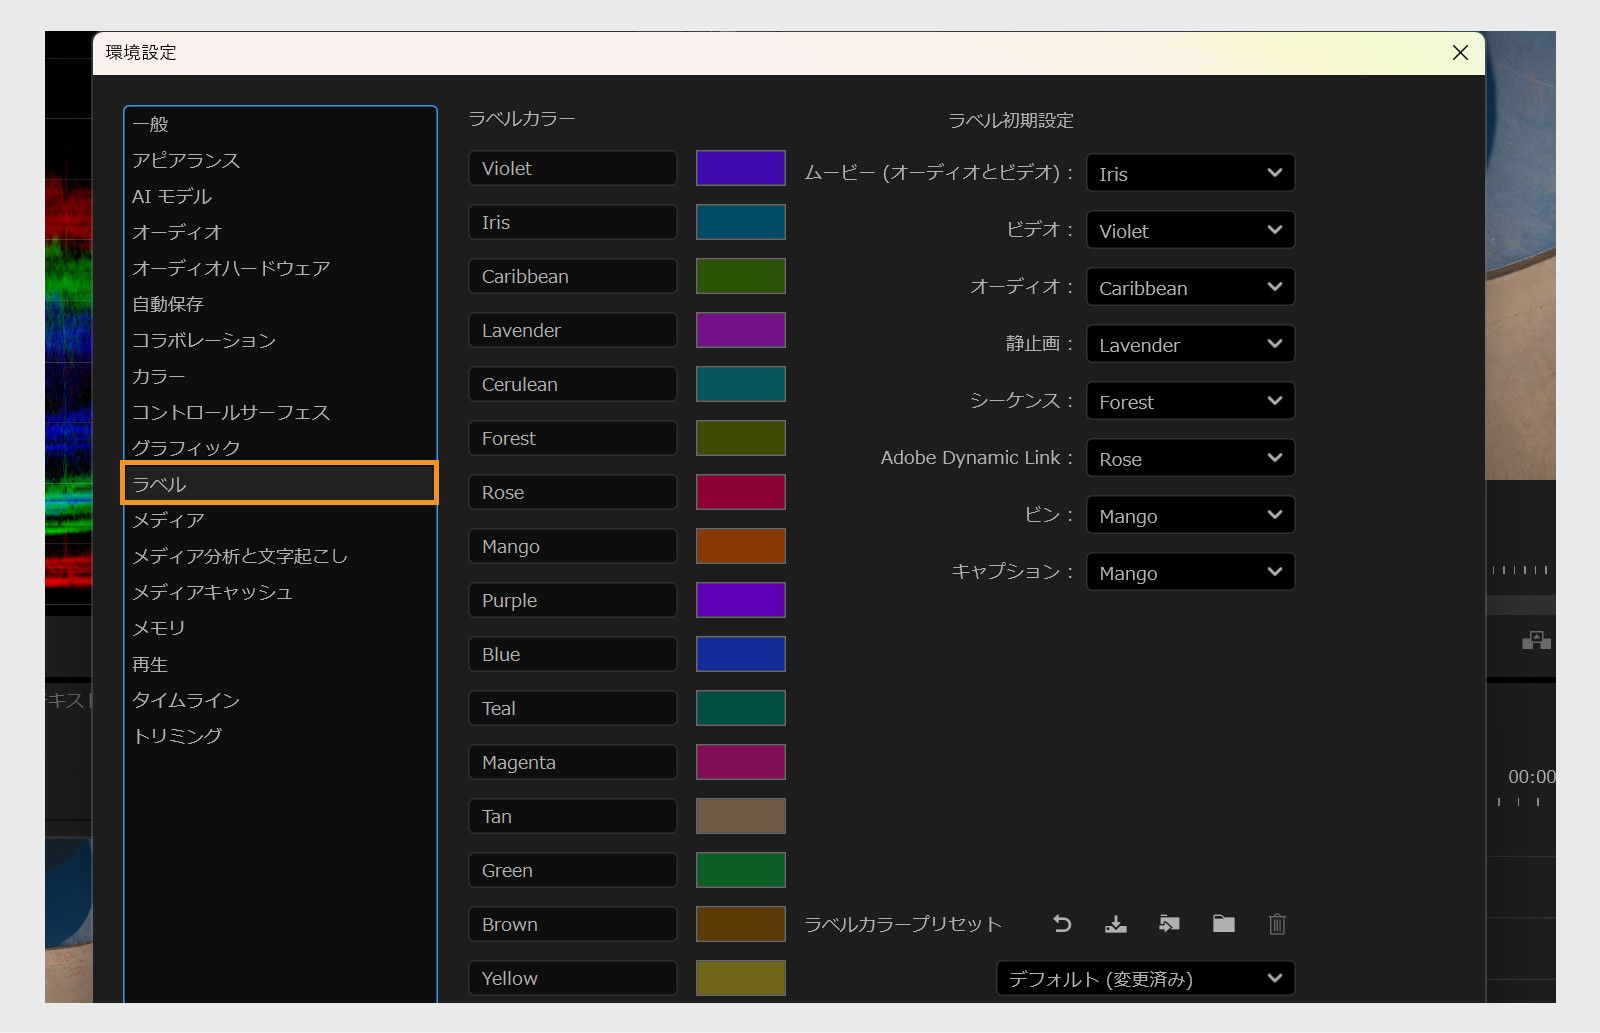The image size is (1600, 1033).
Task: Select メディアキャッシュ category
Action: [x=280, y=592]
